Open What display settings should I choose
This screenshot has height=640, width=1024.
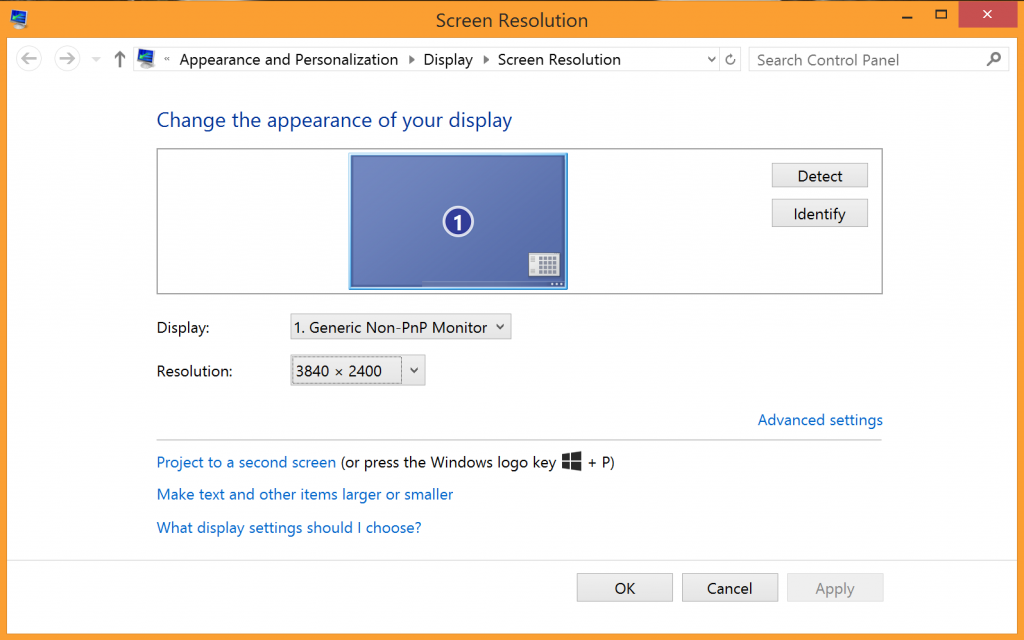289,528
